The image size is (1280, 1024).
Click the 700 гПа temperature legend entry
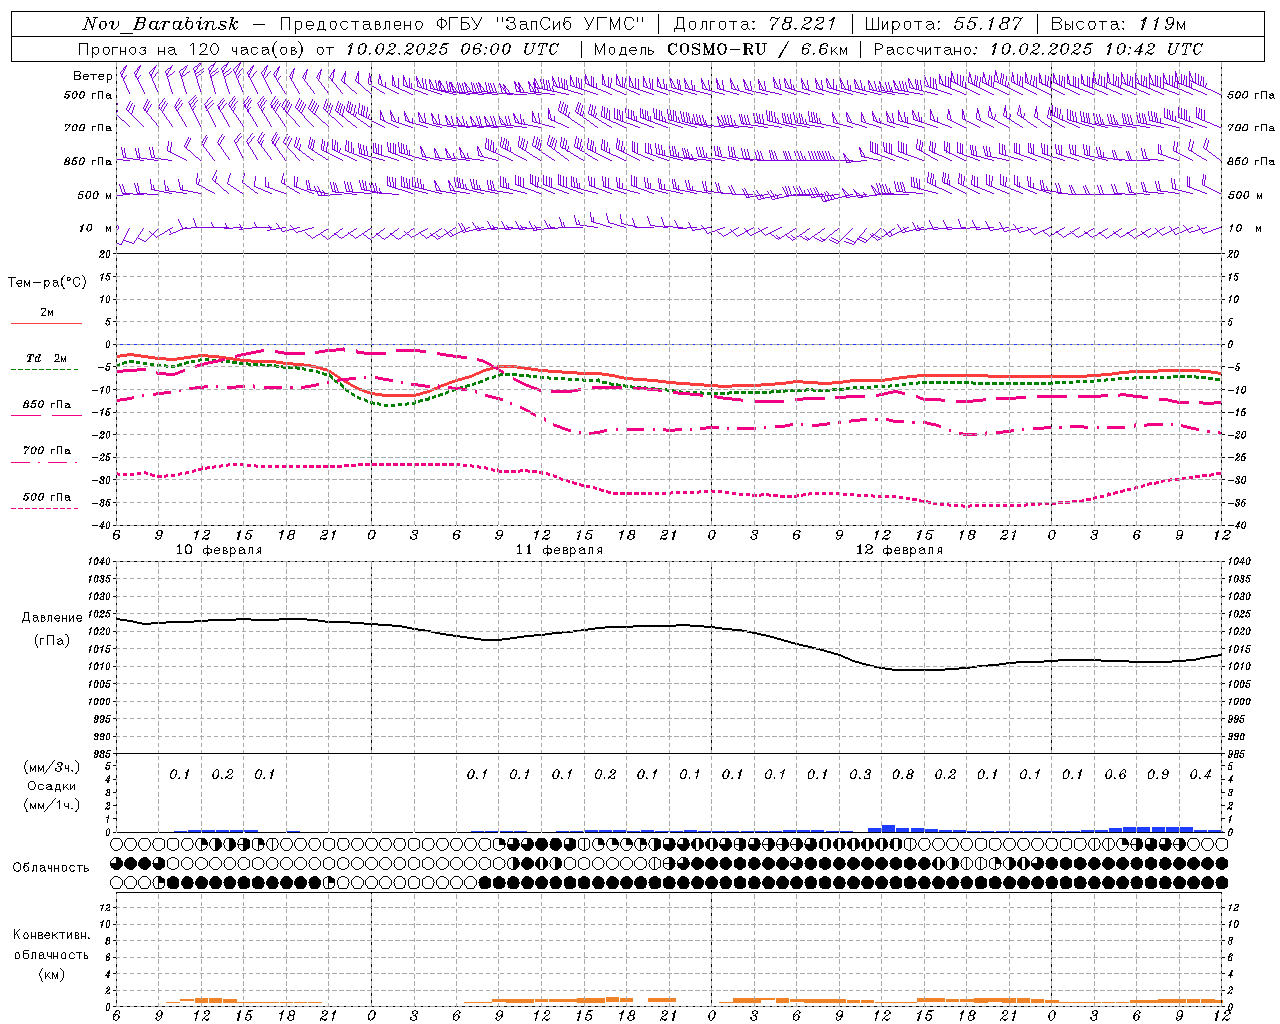click(46, 450)
